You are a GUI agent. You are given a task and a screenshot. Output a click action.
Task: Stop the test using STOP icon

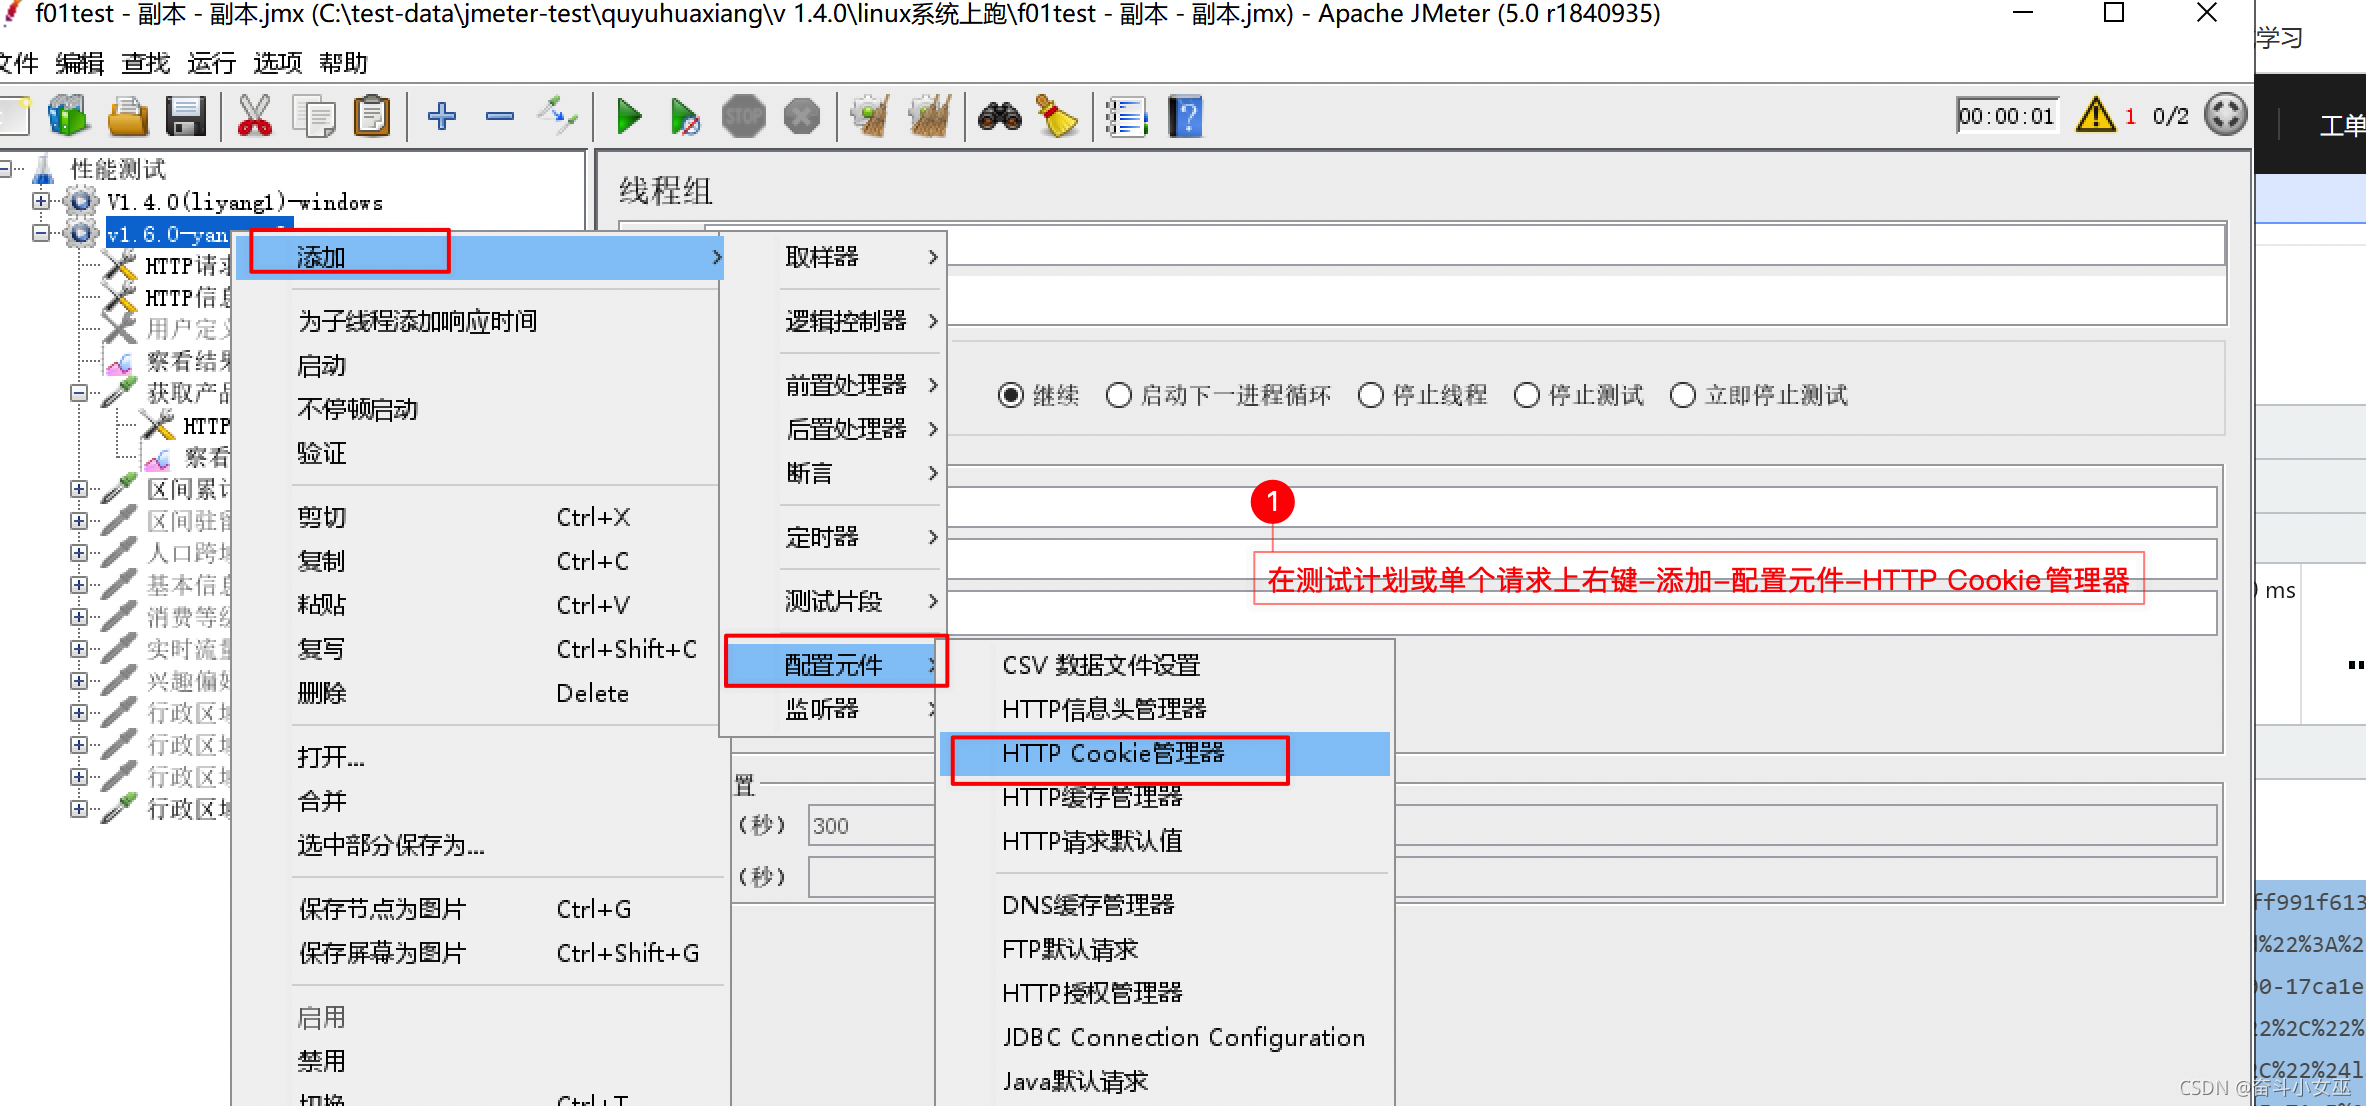[x=743, y=116]
